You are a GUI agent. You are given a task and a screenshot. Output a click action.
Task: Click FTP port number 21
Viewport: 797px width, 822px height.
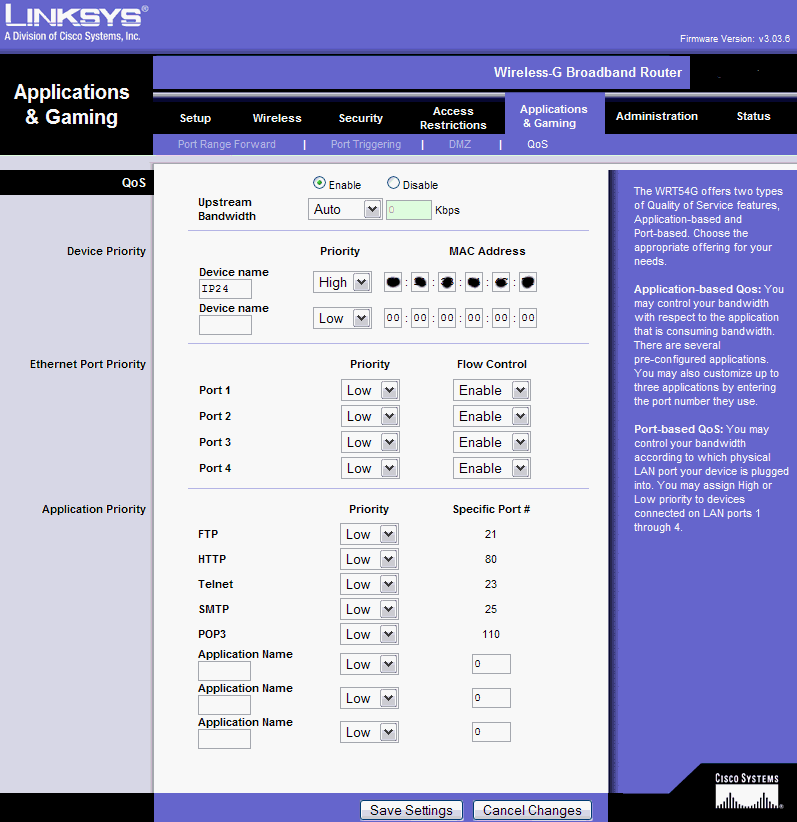click(x=490, y=534)
